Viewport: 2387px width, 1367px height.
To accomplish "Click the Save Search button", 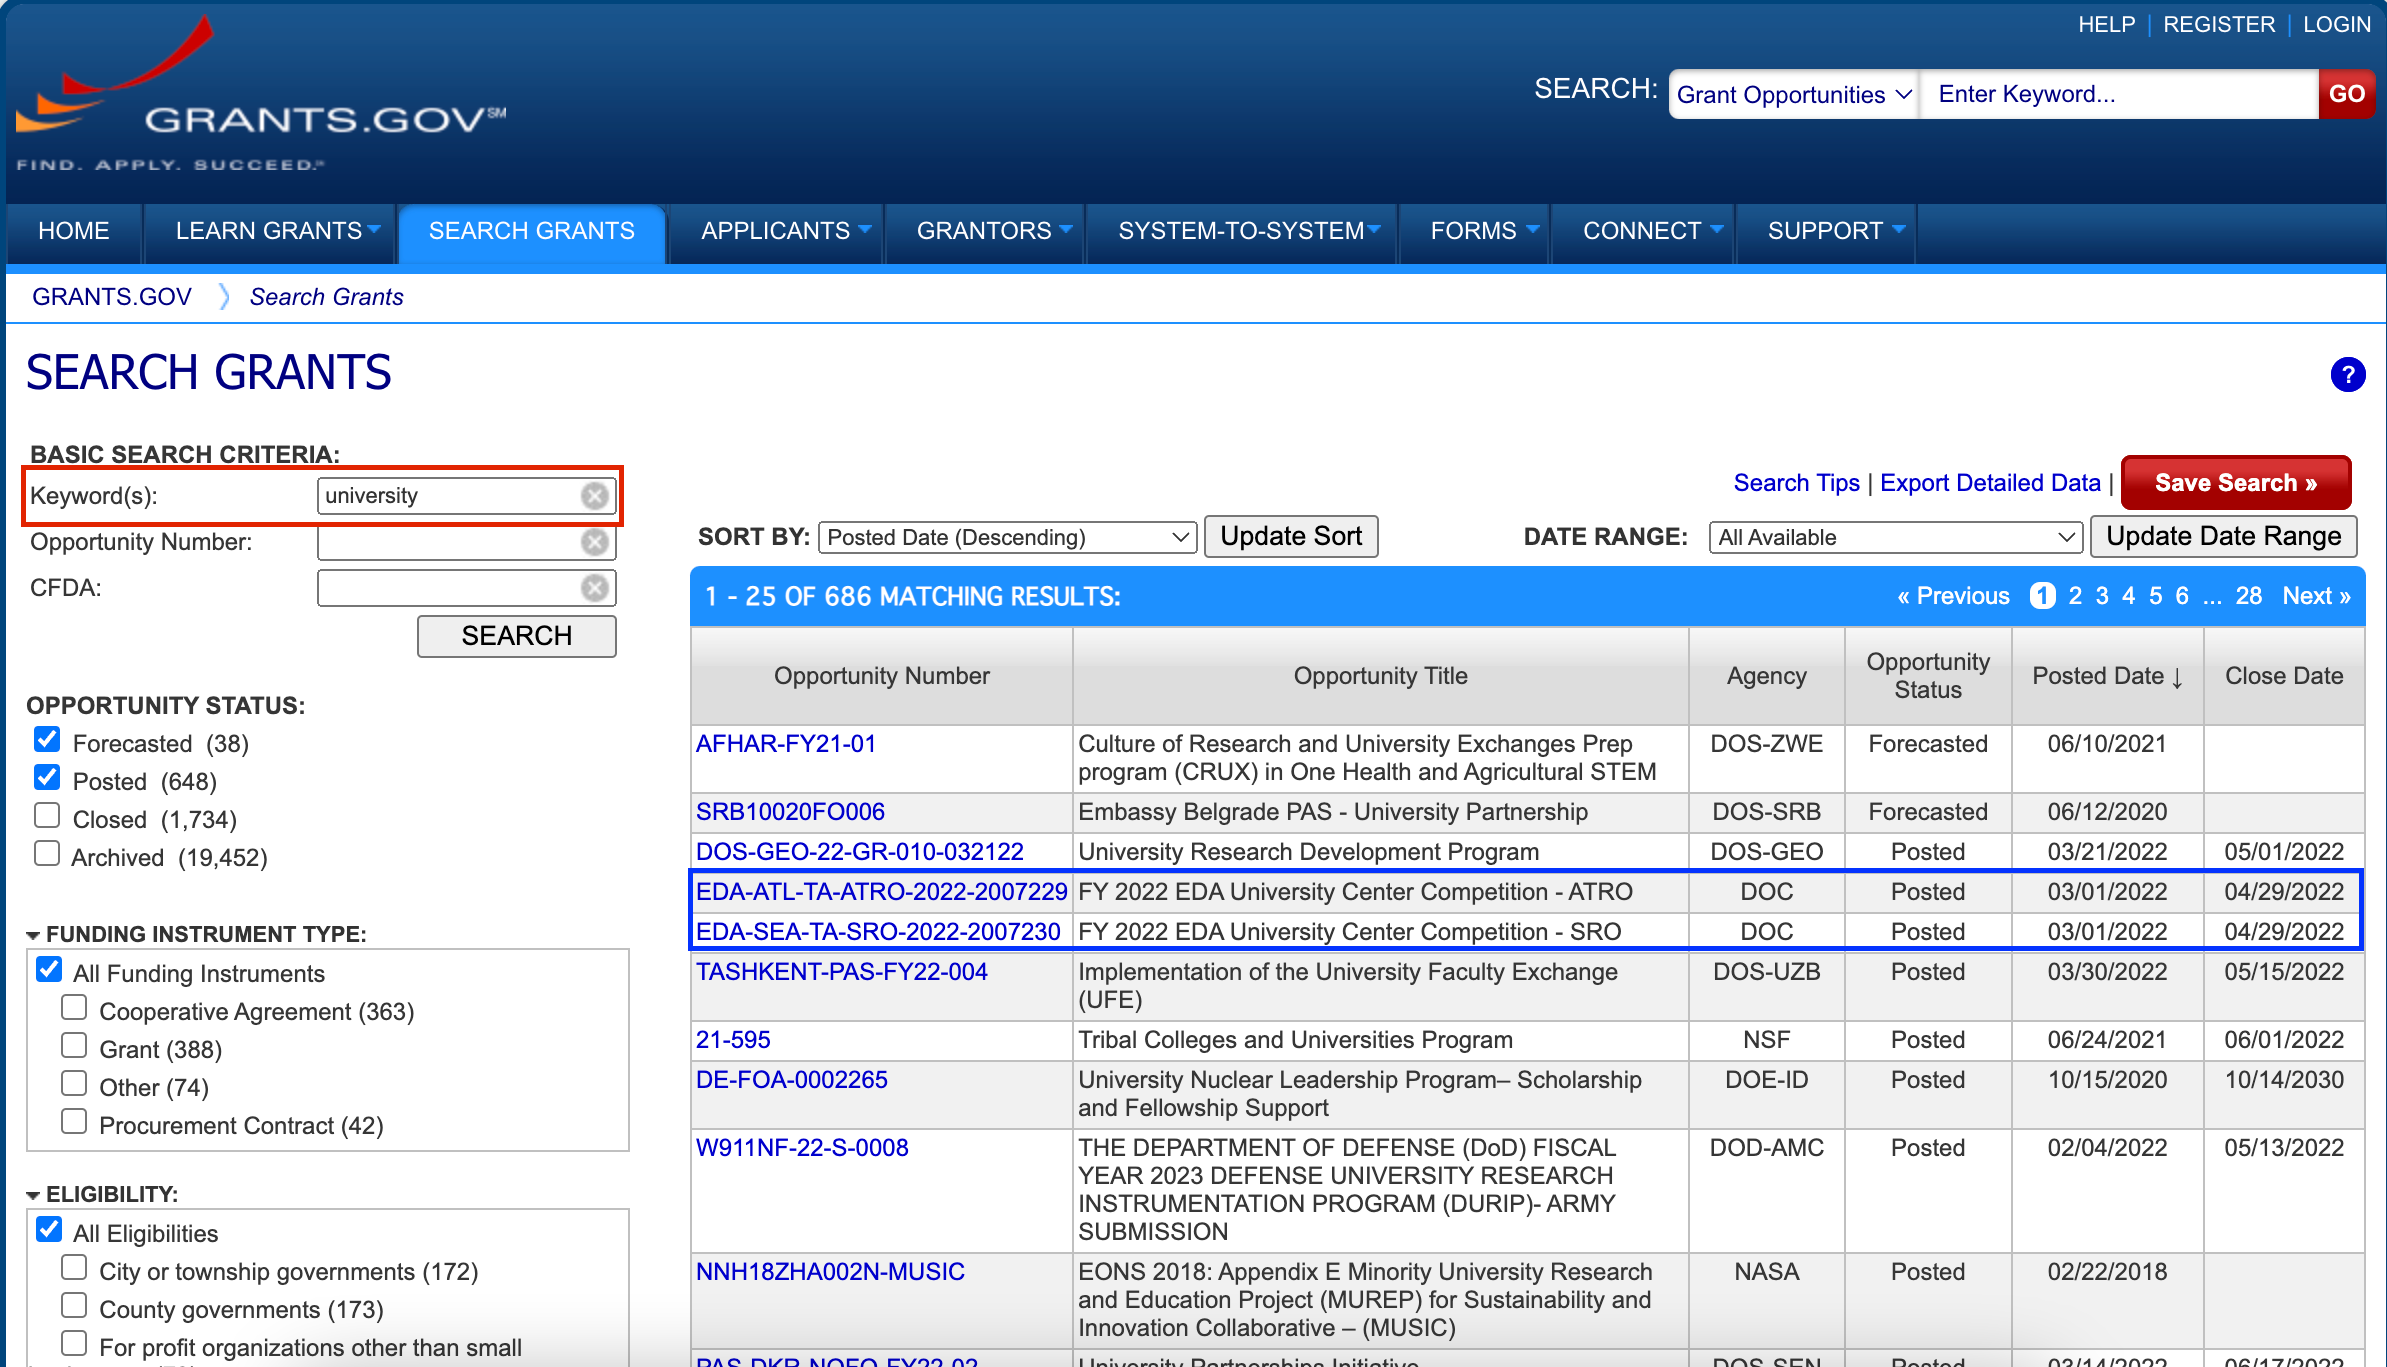I will click(2236, 483).
